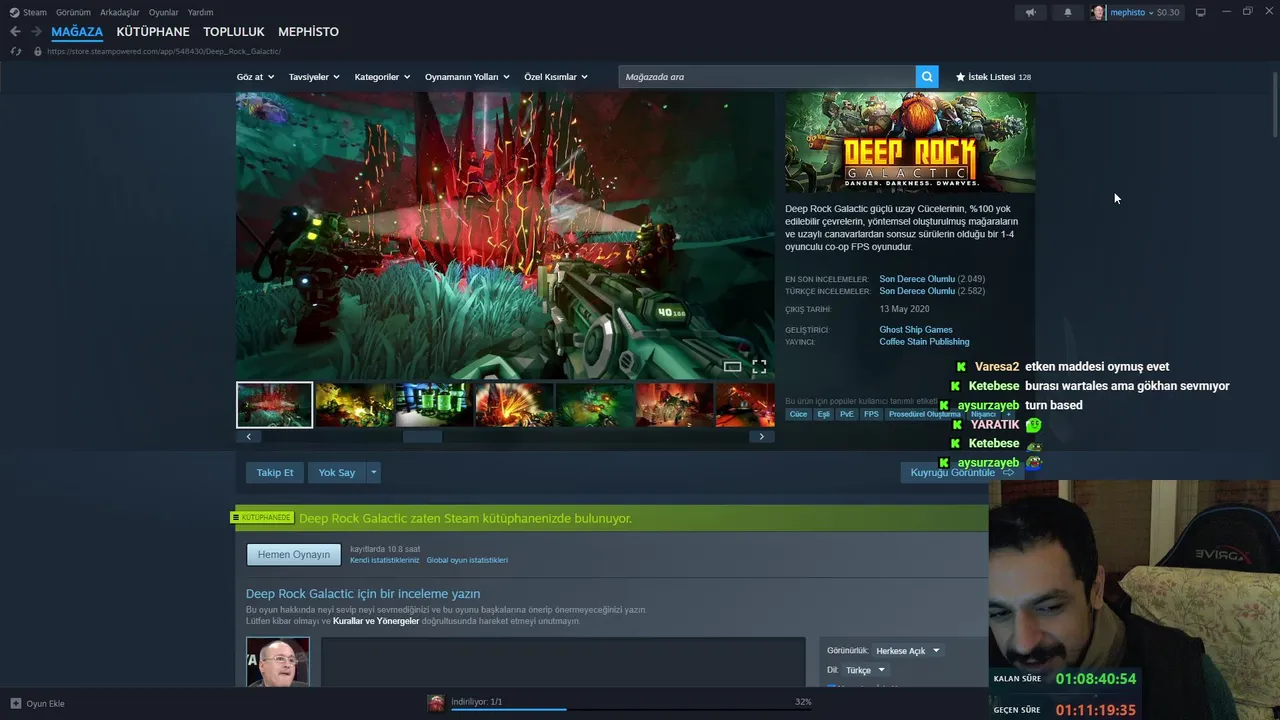
Task: Click the Prosedürel Oluşturma tag
Action: click(924, 414)
